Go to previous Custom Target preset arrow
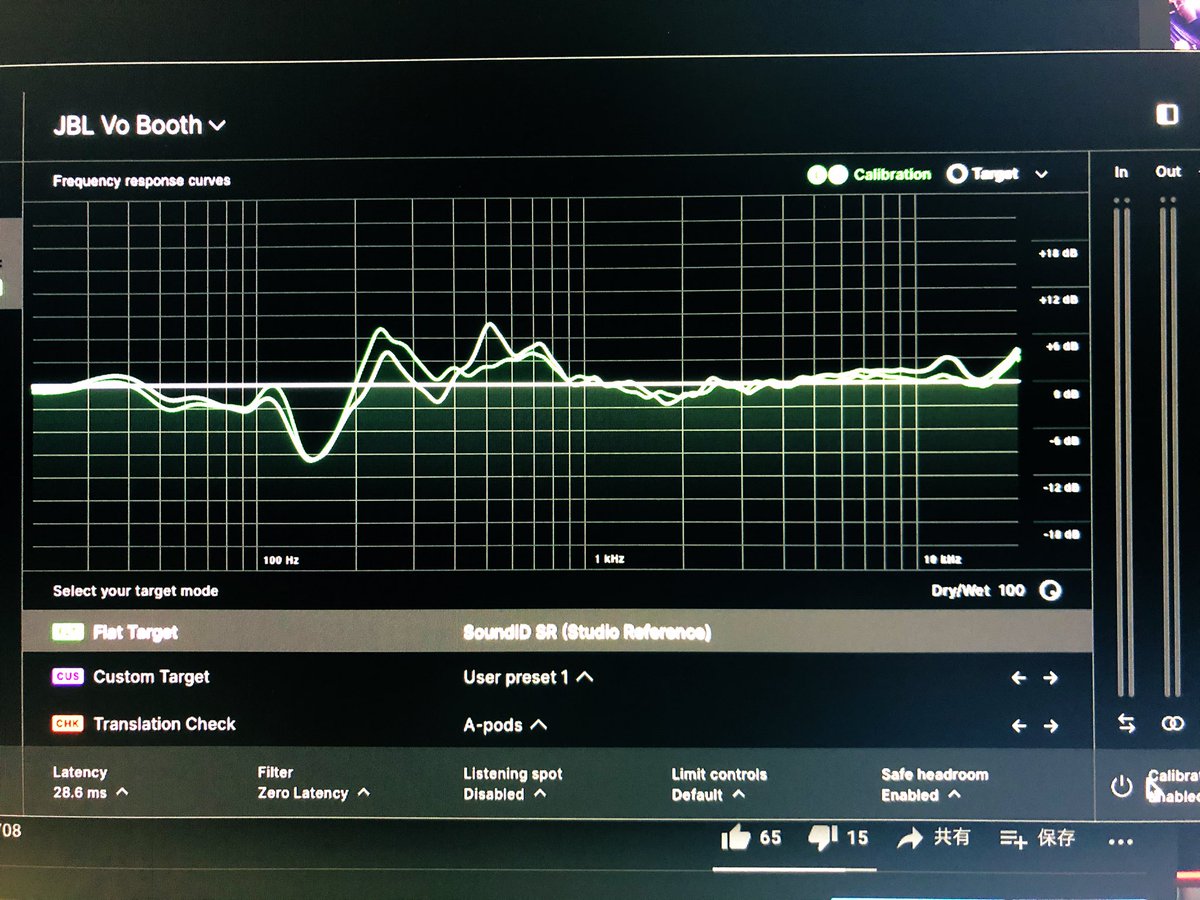The image size is (1200, 900). (x=1018, y=678)
